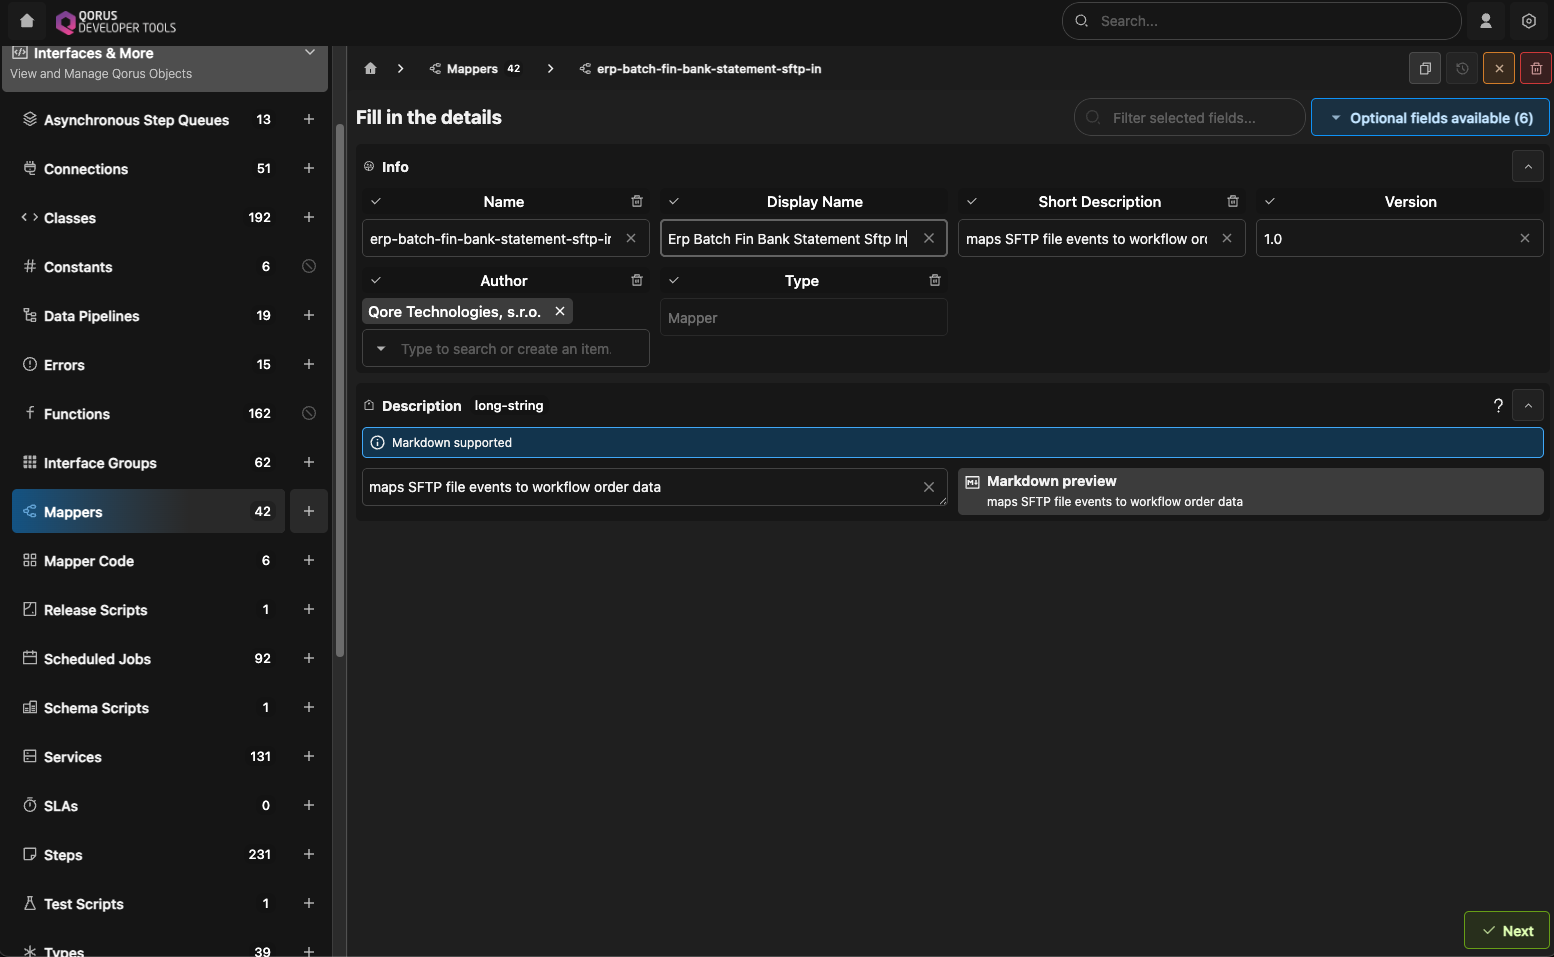Viewport: 1554px width, 957px height.
Task: Click the sidebar vertical scrollbar
Action: 340,390
